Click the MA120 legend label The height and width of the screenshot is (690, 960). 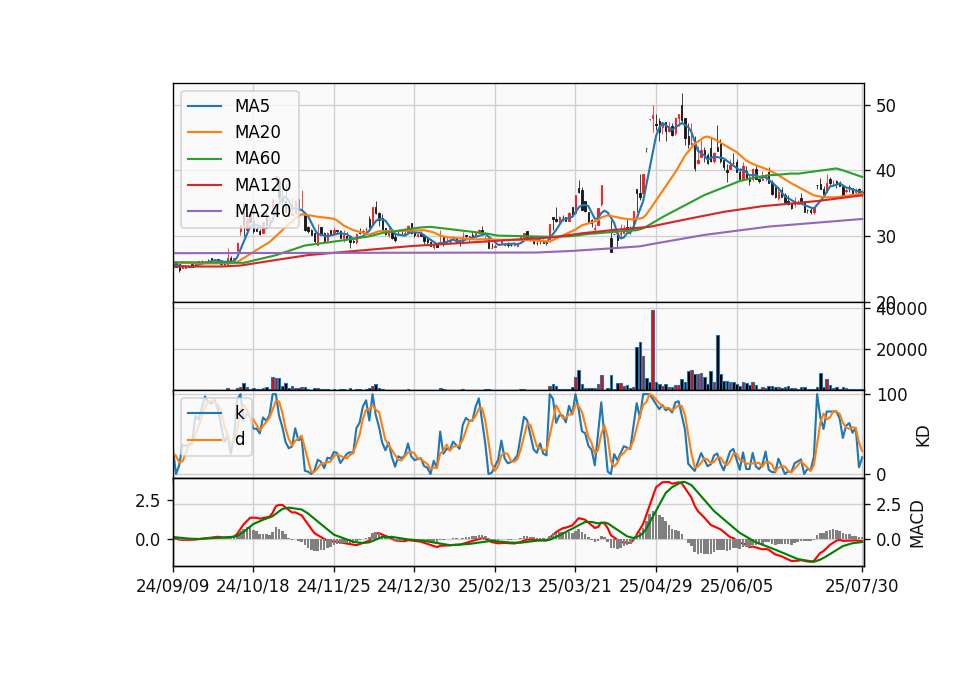263,185
